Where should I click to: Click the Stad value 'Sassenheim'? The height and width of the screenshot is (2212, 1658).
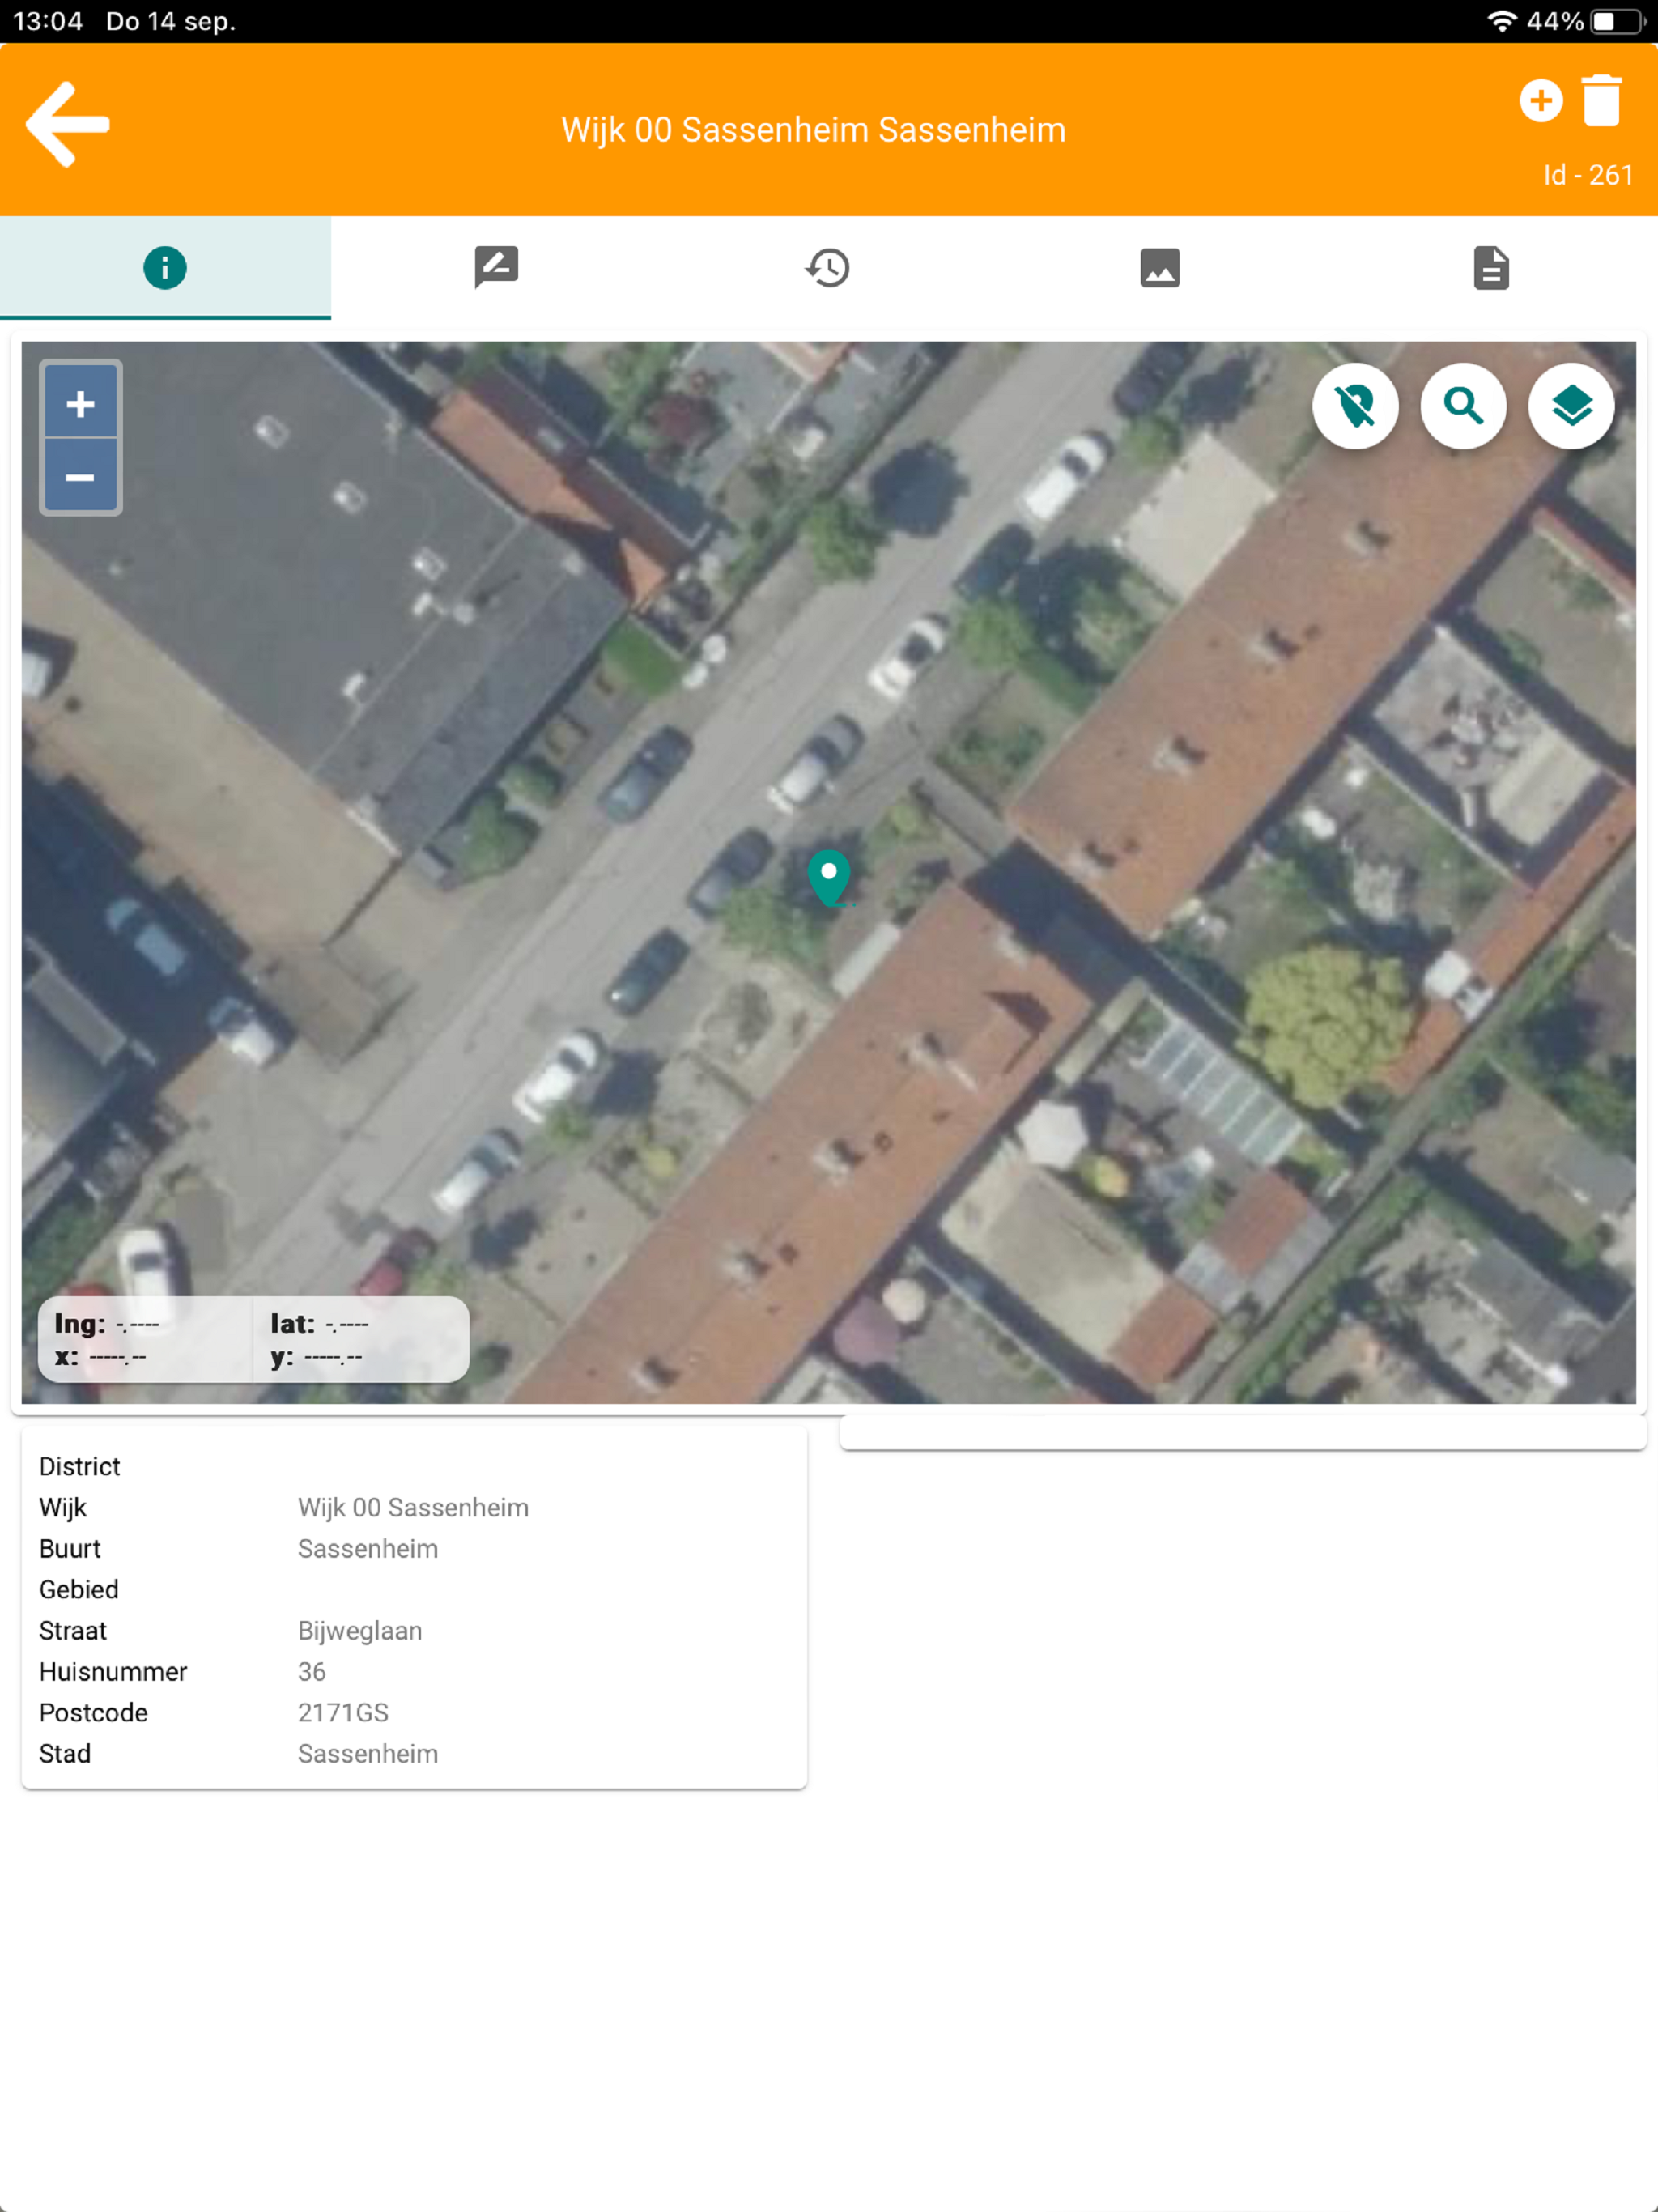pos(368,1753)
